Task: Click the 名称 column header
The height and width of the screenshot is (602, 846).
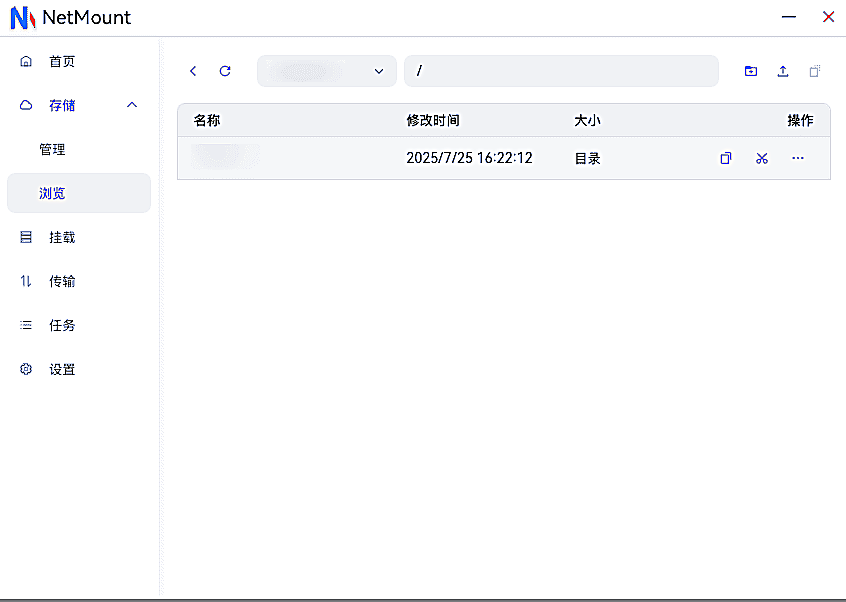Action: (x=207, y=120)
